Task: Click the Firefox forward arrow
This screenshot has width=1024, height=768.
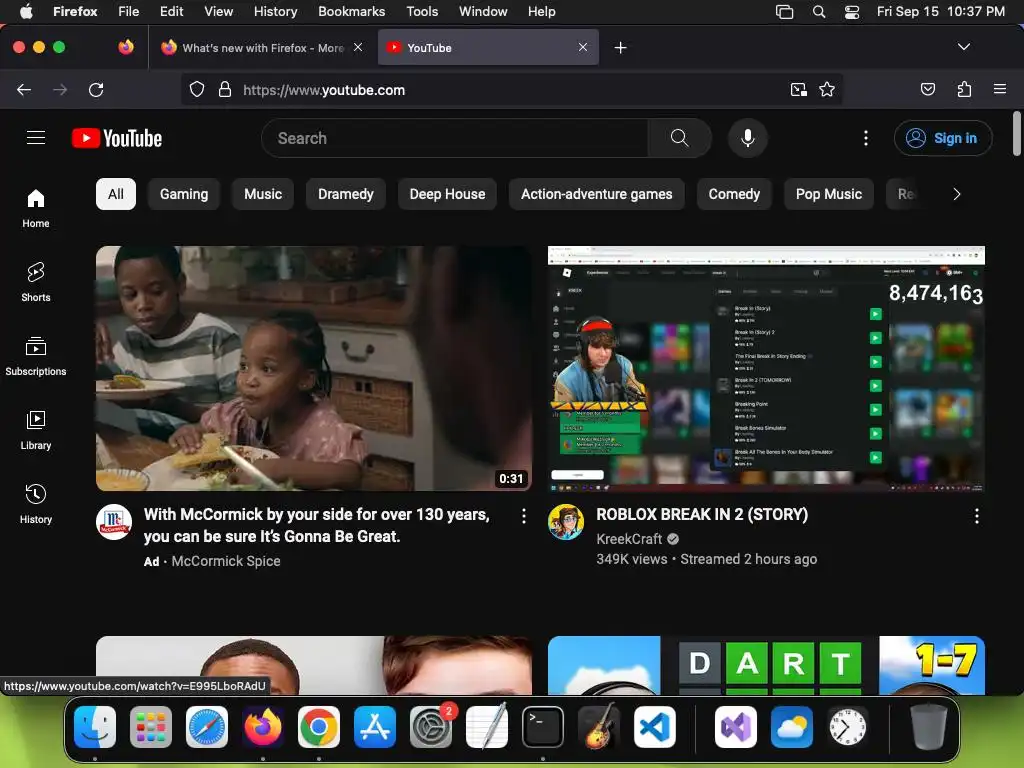Action: coord(60,89)
